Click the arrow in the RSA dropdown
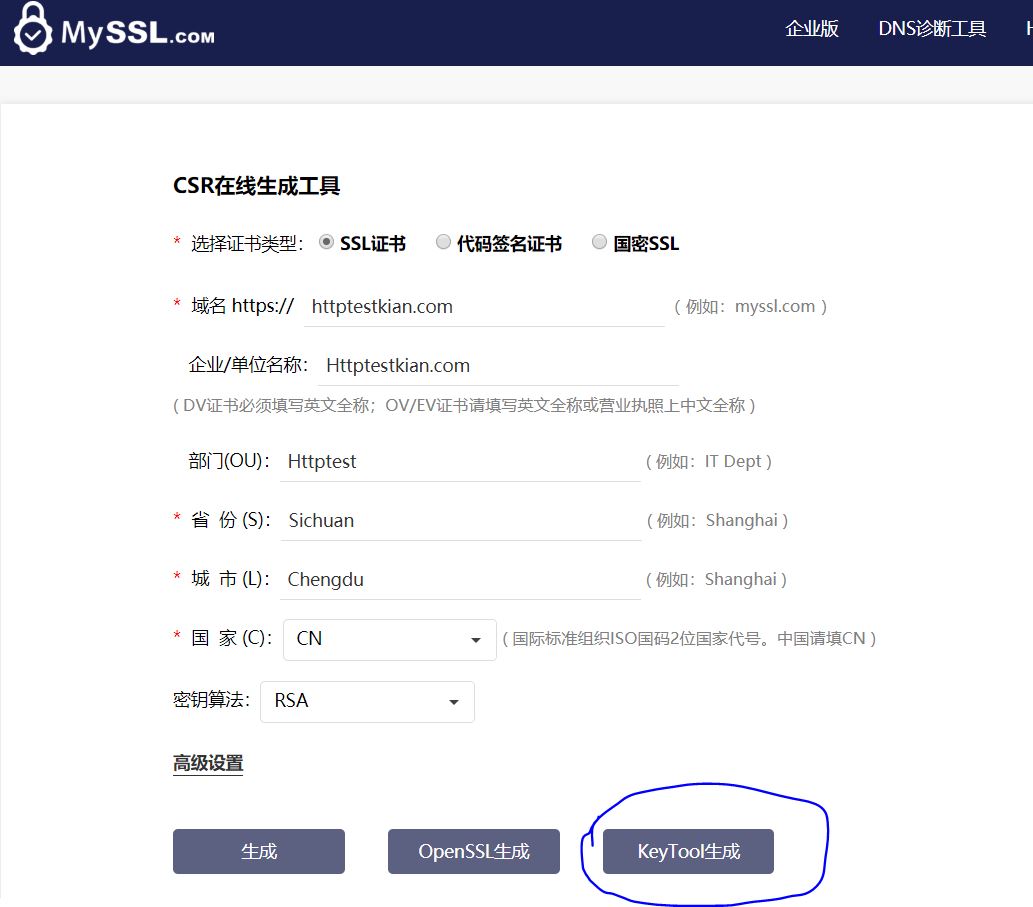Image resolution: width=1033 pixels, height=907 pixels. [454, 702]
